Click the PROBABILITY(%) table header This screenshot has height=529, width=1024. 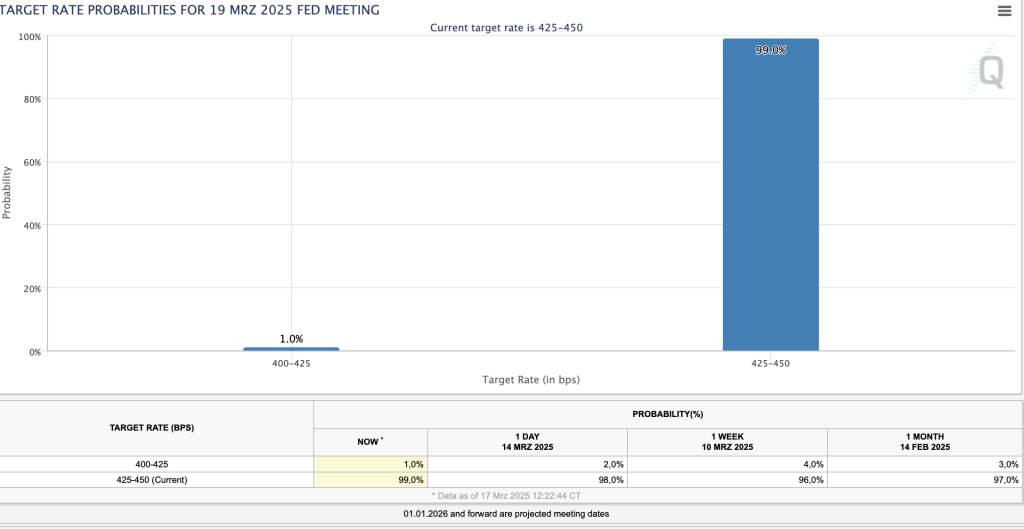(667, 414)
